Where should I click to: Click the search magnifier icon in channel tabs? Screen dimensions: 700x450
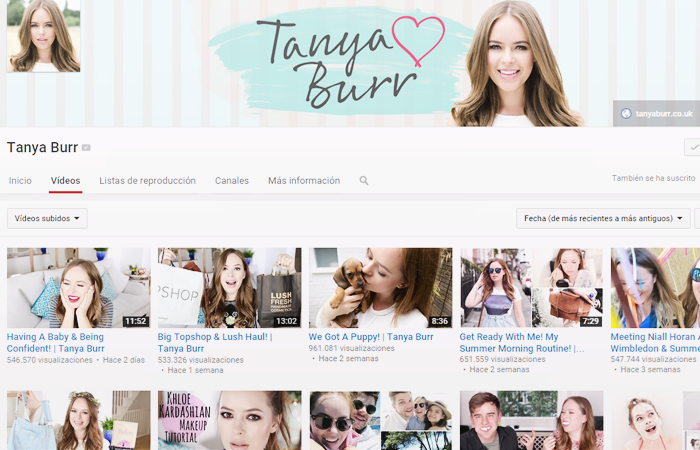(x=364, y=180)
